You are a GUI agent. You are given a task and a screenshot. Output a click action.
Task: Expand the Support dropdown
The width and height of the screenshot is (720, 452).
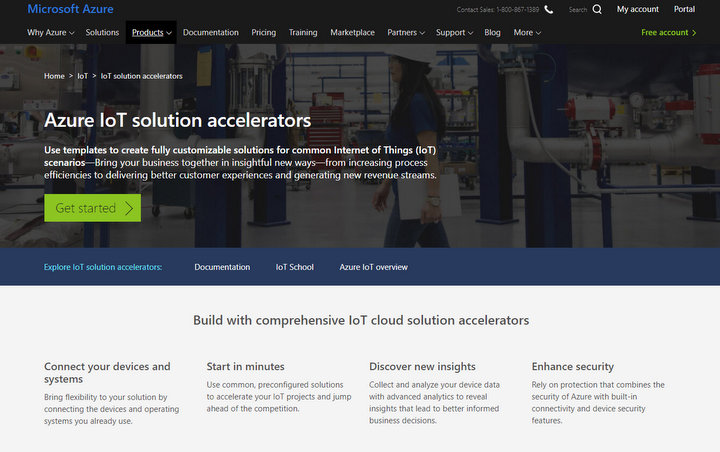454,33
